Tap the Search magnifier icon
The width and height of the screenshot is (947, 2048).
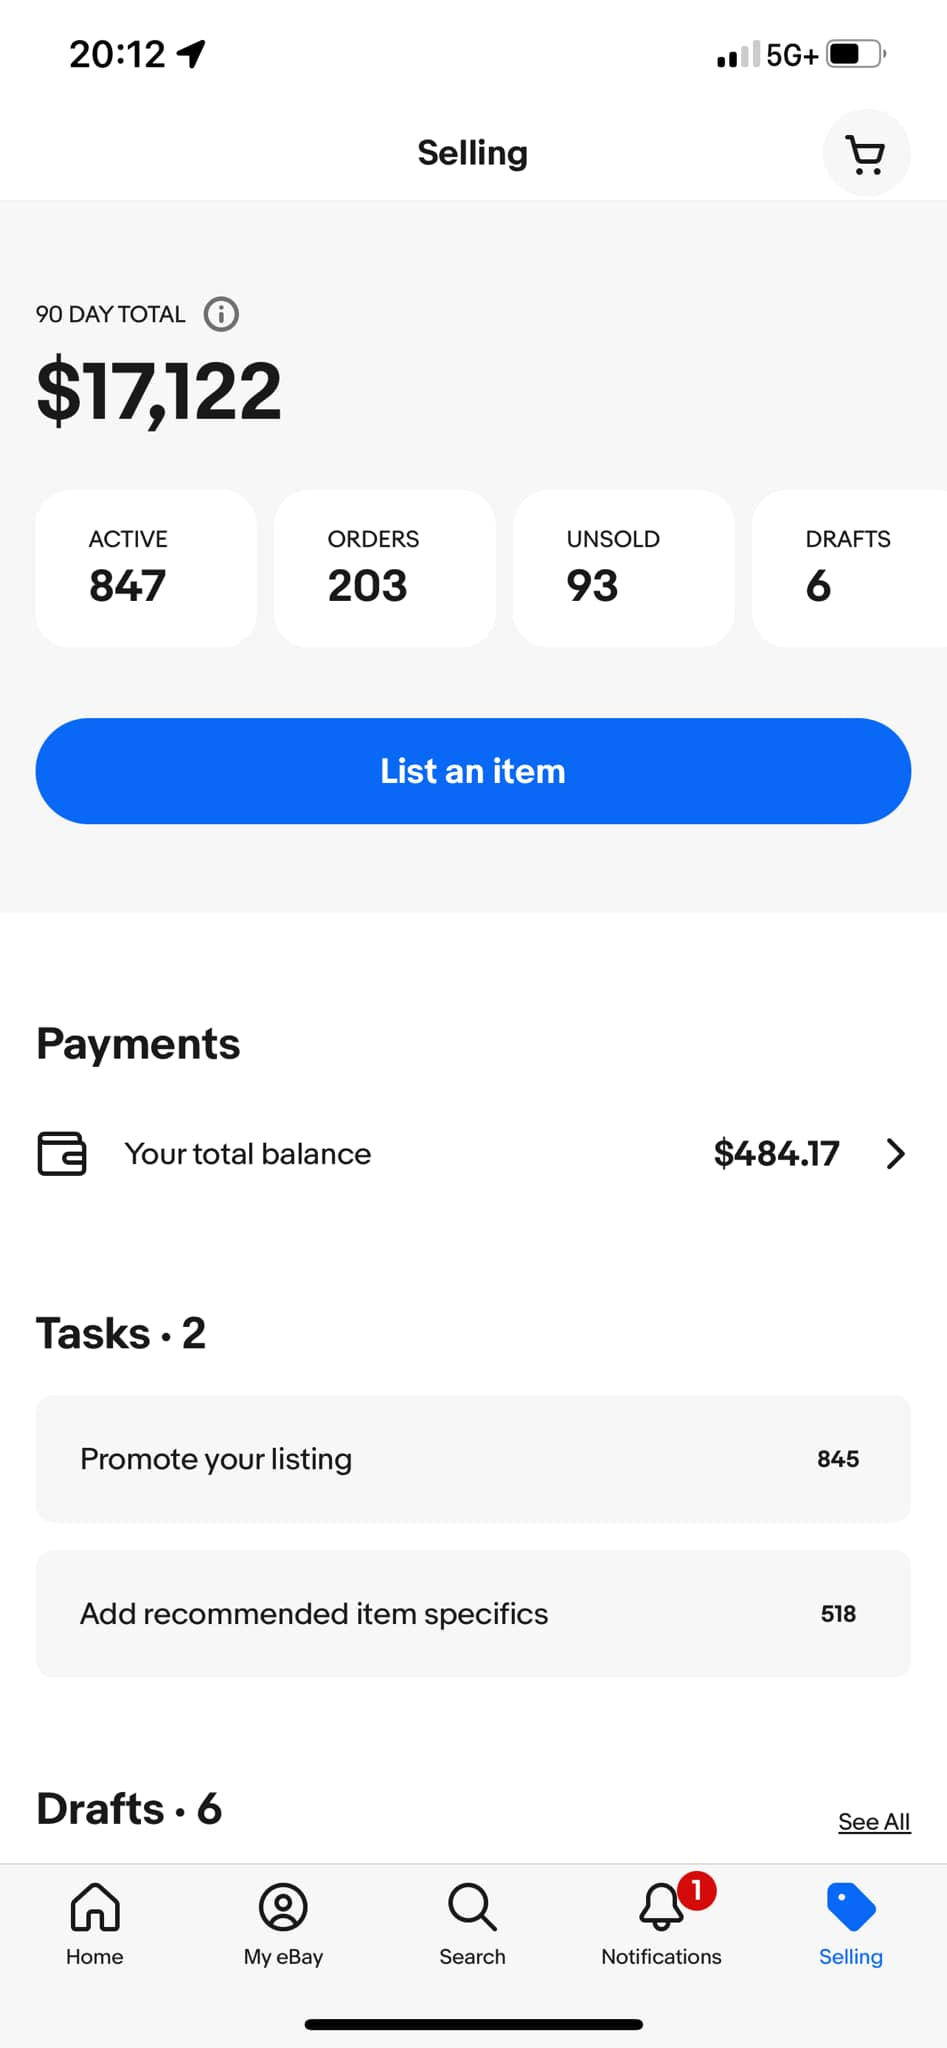click(x=472, y=1908)
